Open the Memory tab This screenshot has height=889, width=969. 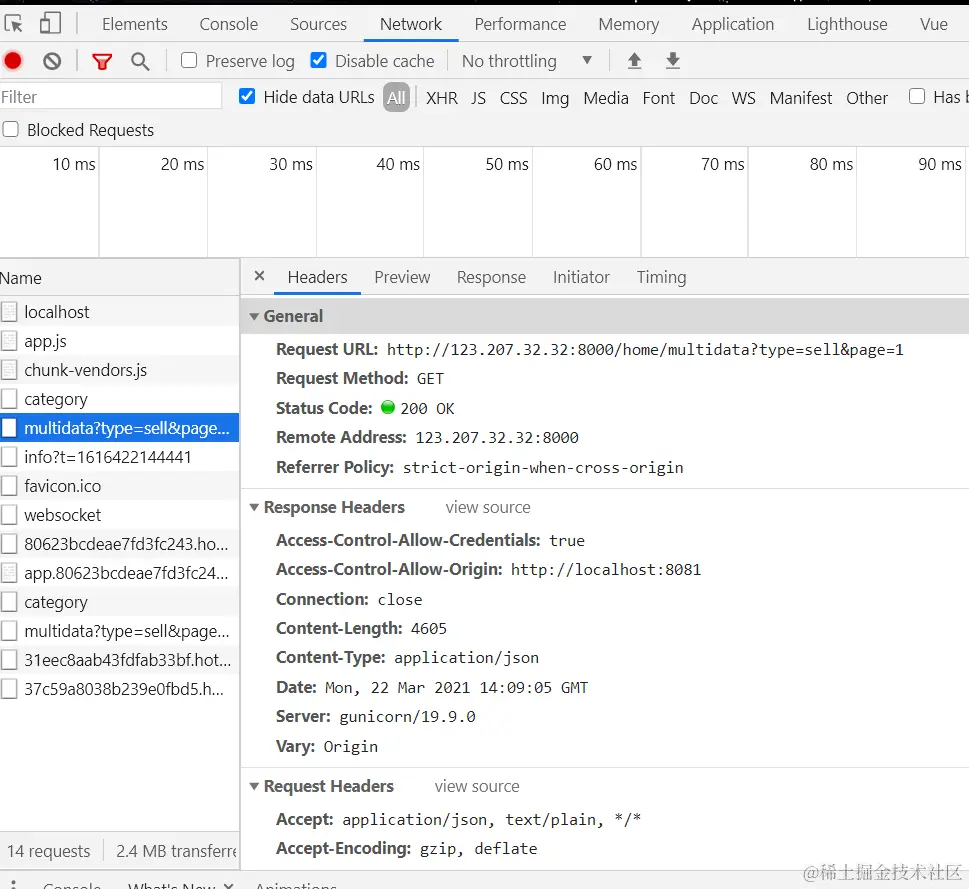click(628, 24)
